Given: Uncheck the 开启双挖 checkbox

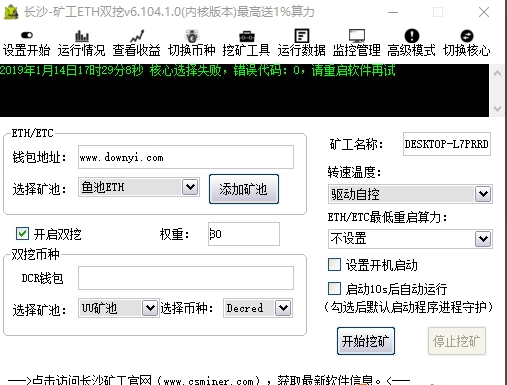Looking at the screenshot, I should (x=22, y=234).
